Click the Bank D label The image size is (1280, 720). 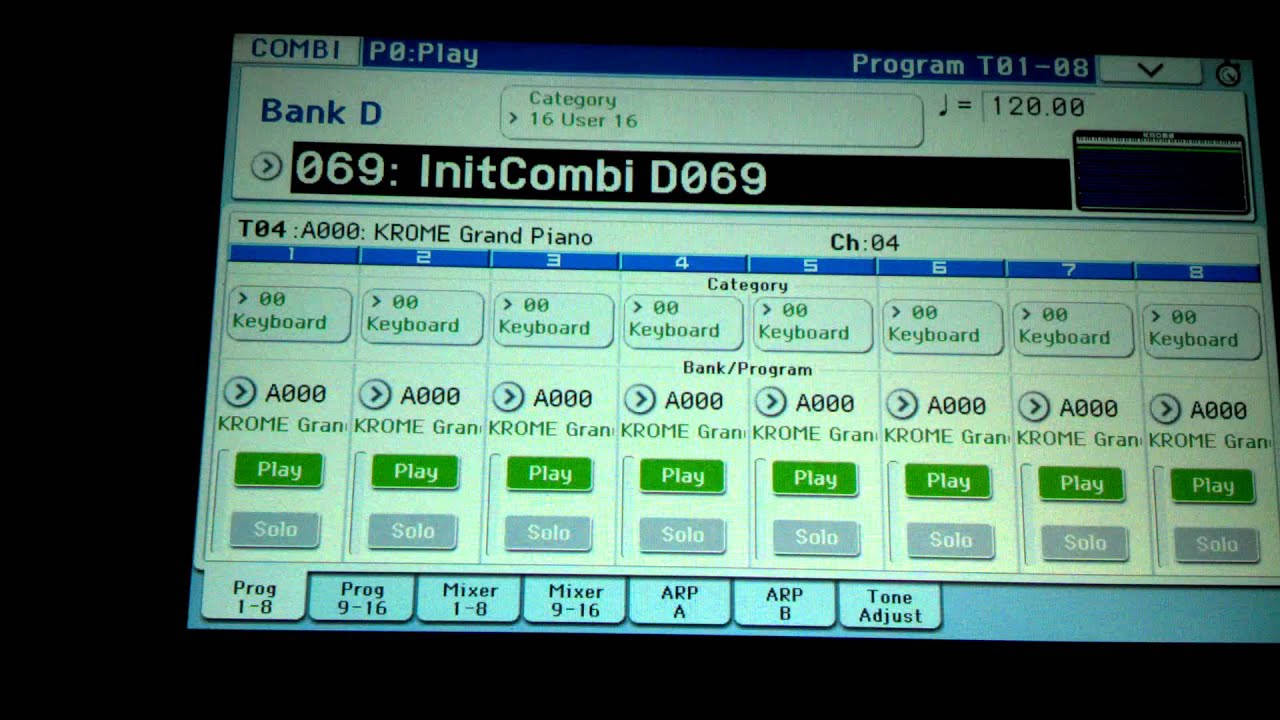321,111
